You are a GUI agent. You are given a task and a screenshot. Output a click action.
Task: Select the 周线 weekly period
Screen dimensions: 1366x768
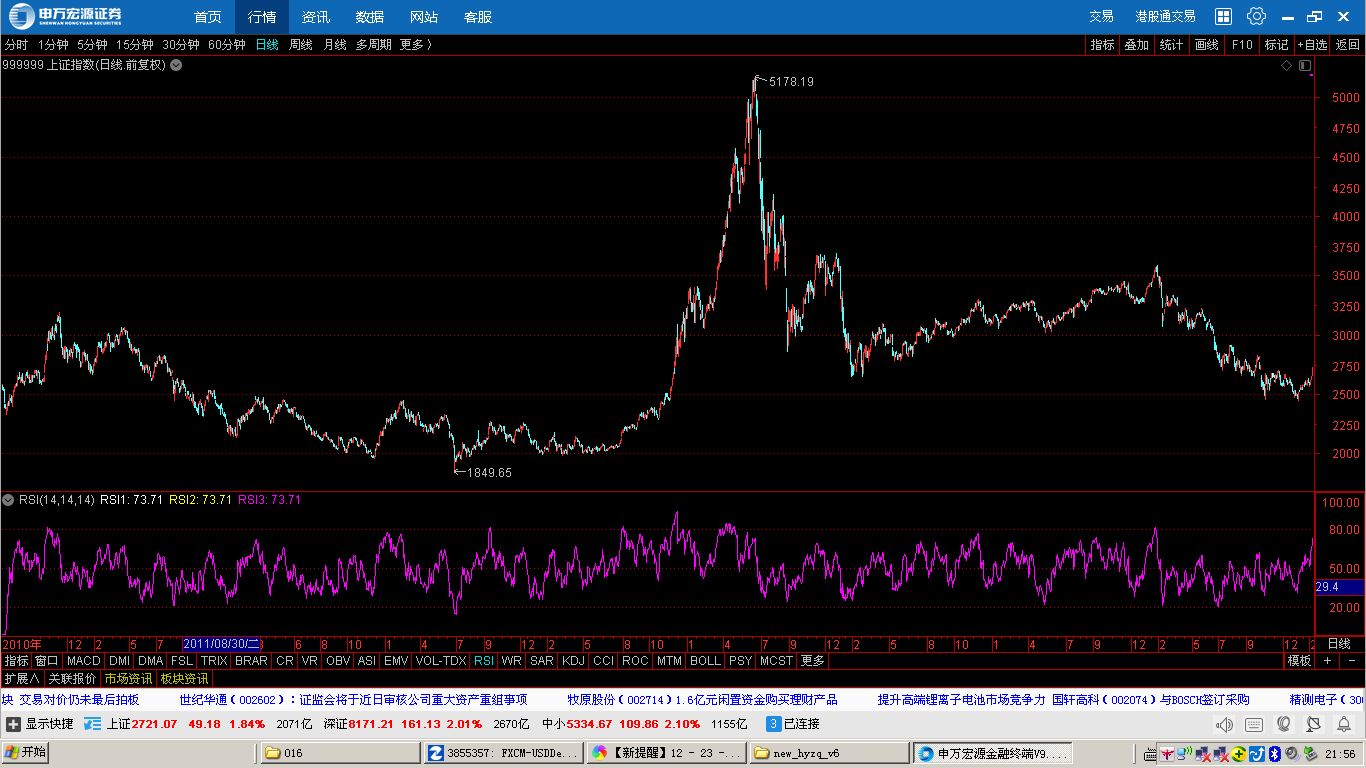pyautogui.click(x=301, y=45)
